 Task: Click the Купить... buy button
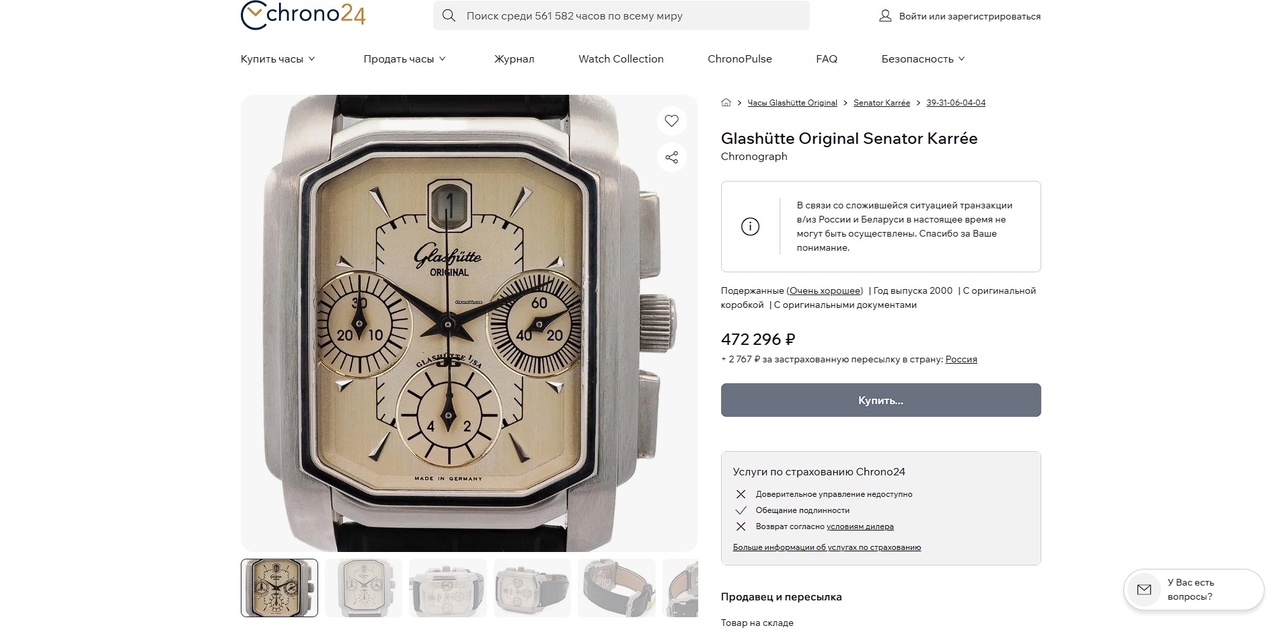(x=881, y=400)
